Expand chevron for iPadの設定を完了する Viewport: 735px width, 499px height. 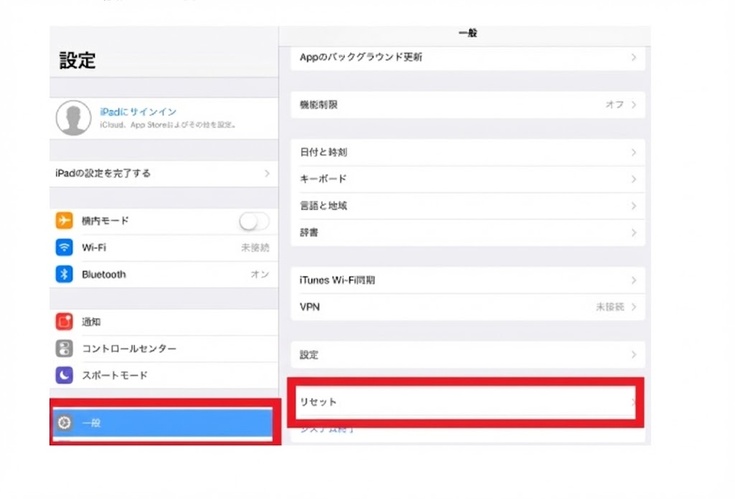click(x=267, y=173)
